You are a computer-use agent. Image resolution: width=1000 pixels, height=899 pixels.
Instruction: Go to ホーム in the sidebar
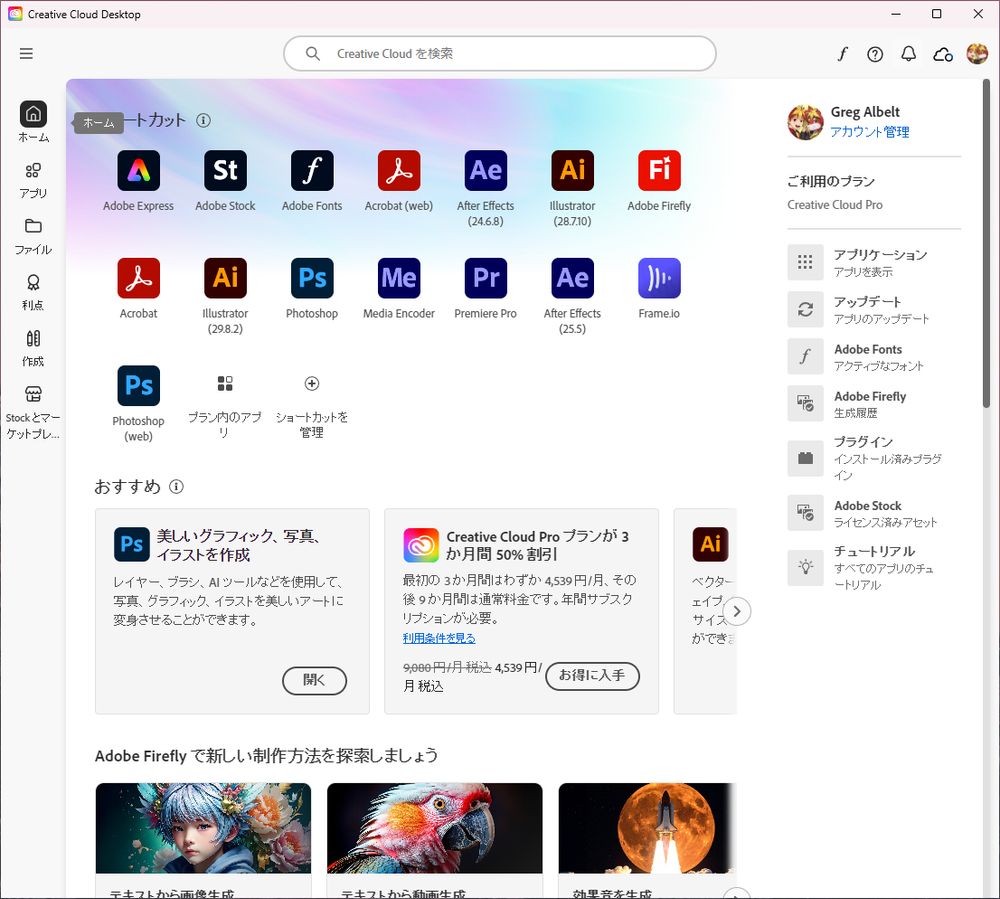click(x=33, y=122)
